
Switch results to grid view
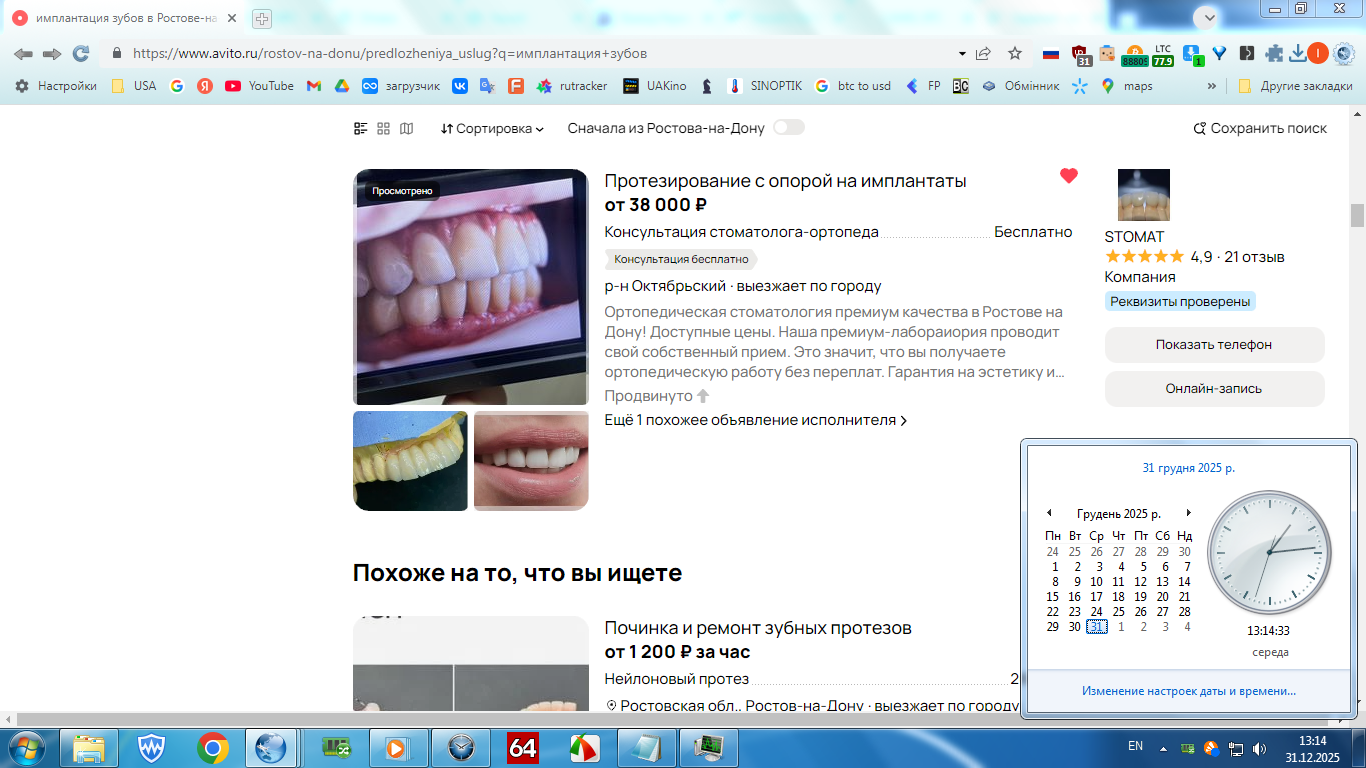point(384,128)
